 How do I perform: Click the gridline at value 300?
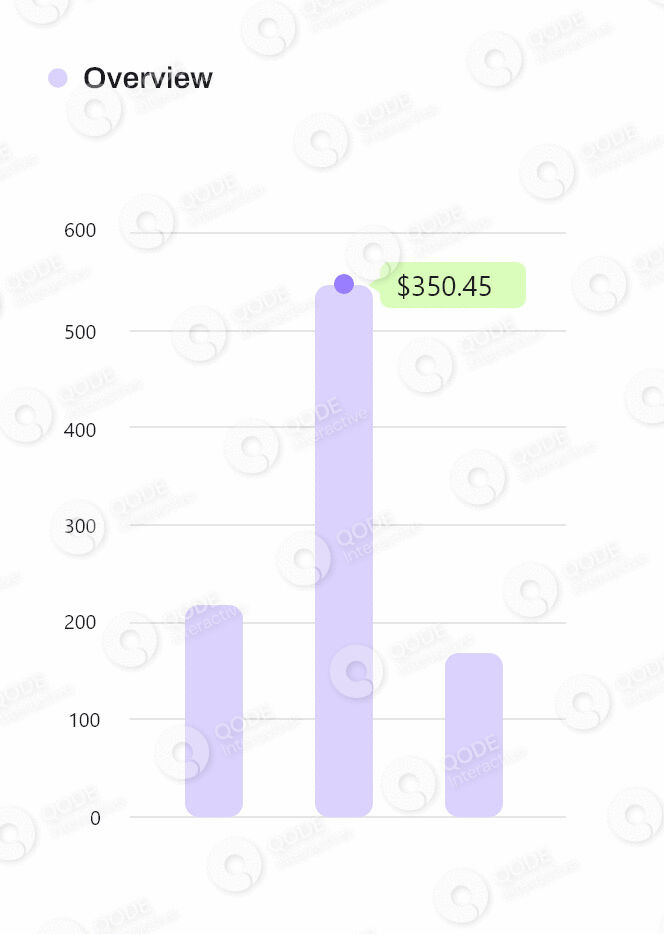pyautogui.click(x=250, y=525)
